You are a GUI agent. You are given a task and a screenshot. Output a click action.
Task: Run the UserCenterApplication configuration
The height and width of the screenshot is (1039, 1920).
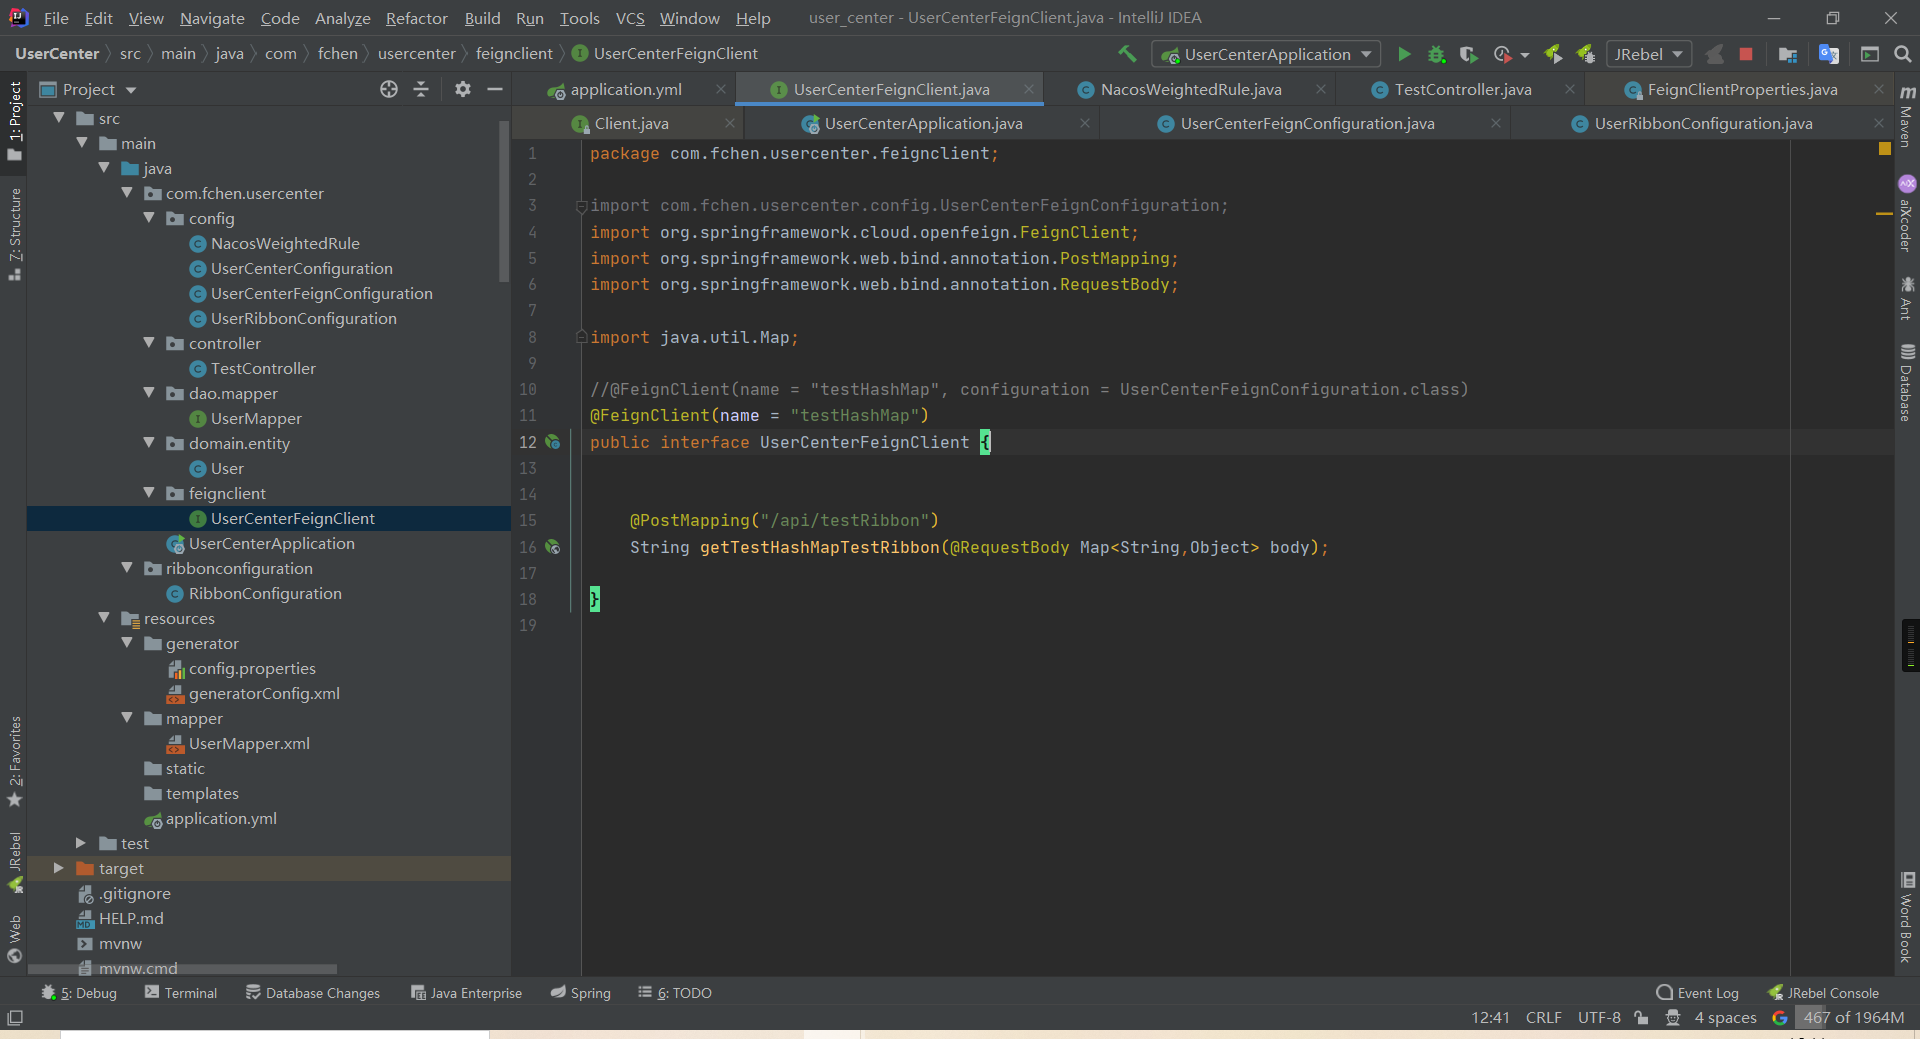coord(1404,54)
